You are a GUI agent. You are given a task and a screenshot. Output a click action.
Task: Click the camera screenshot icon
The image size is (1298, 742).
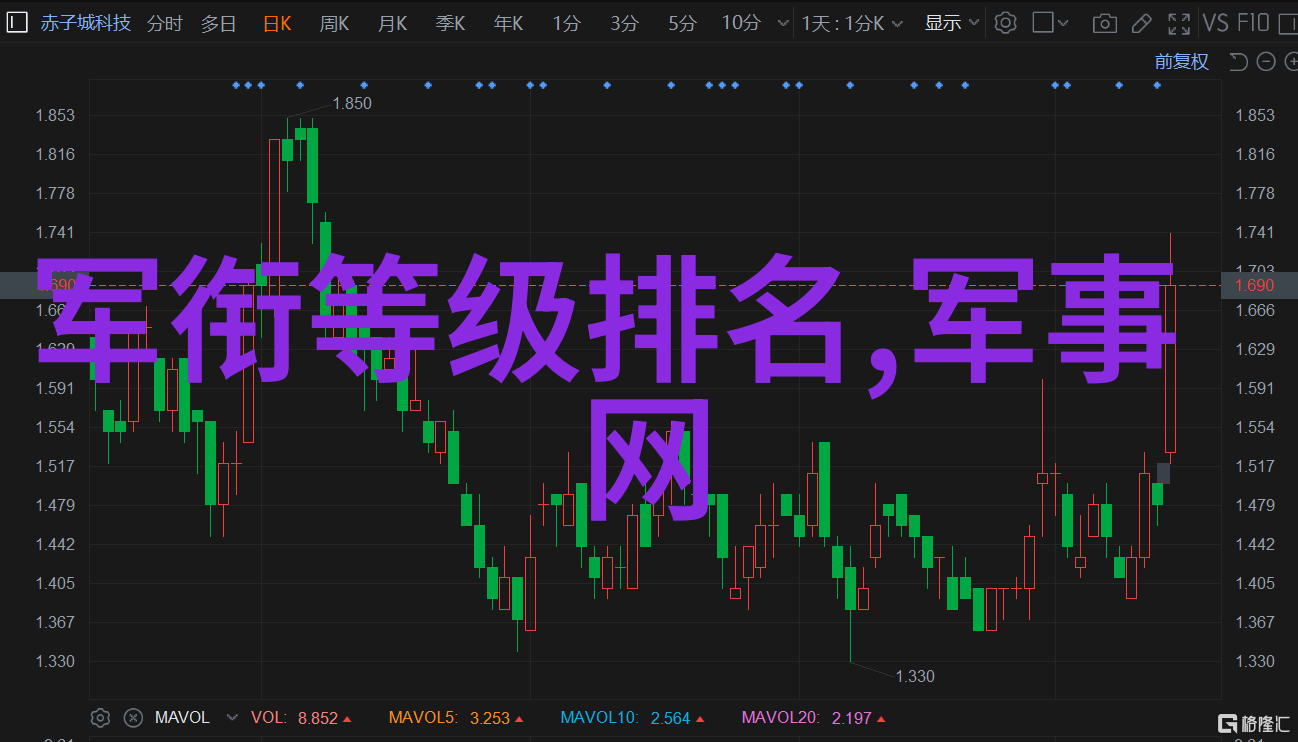tap(1104, 22)
